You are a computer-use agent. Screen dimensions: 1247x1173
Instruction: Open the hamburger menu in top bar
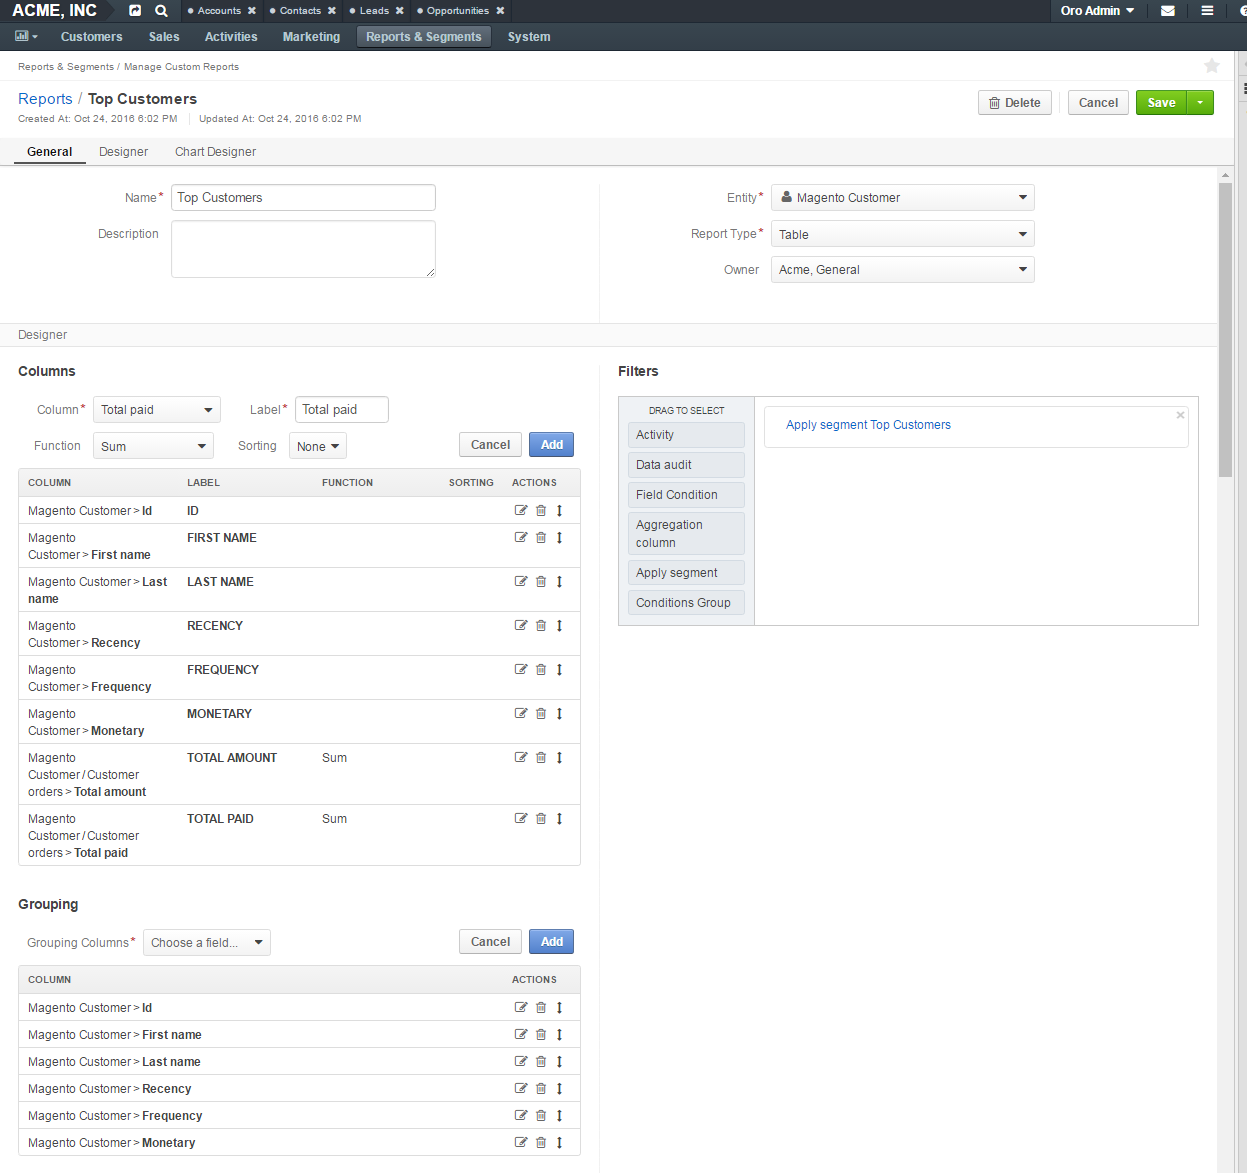1207,11
